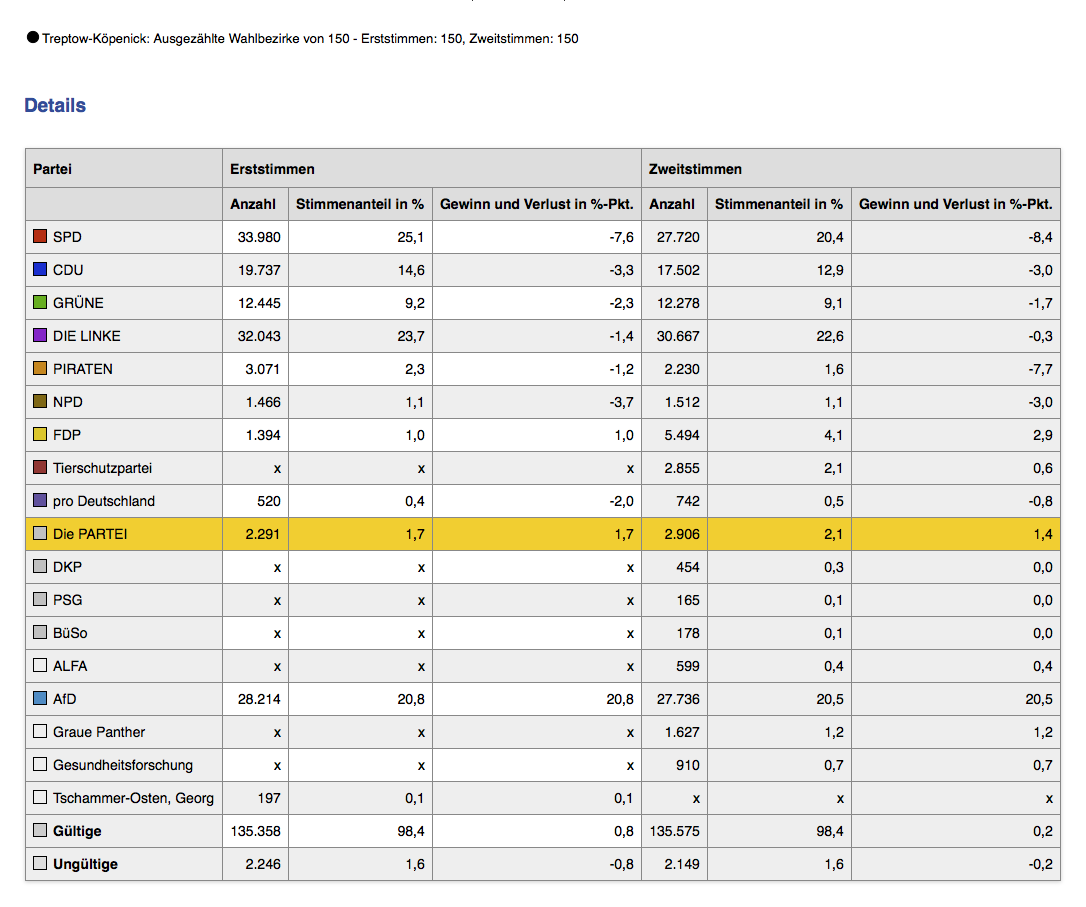Click the Ungültige row label
Image resolution: width=1086 pixels, height=907 pixels.
[85, 864]
